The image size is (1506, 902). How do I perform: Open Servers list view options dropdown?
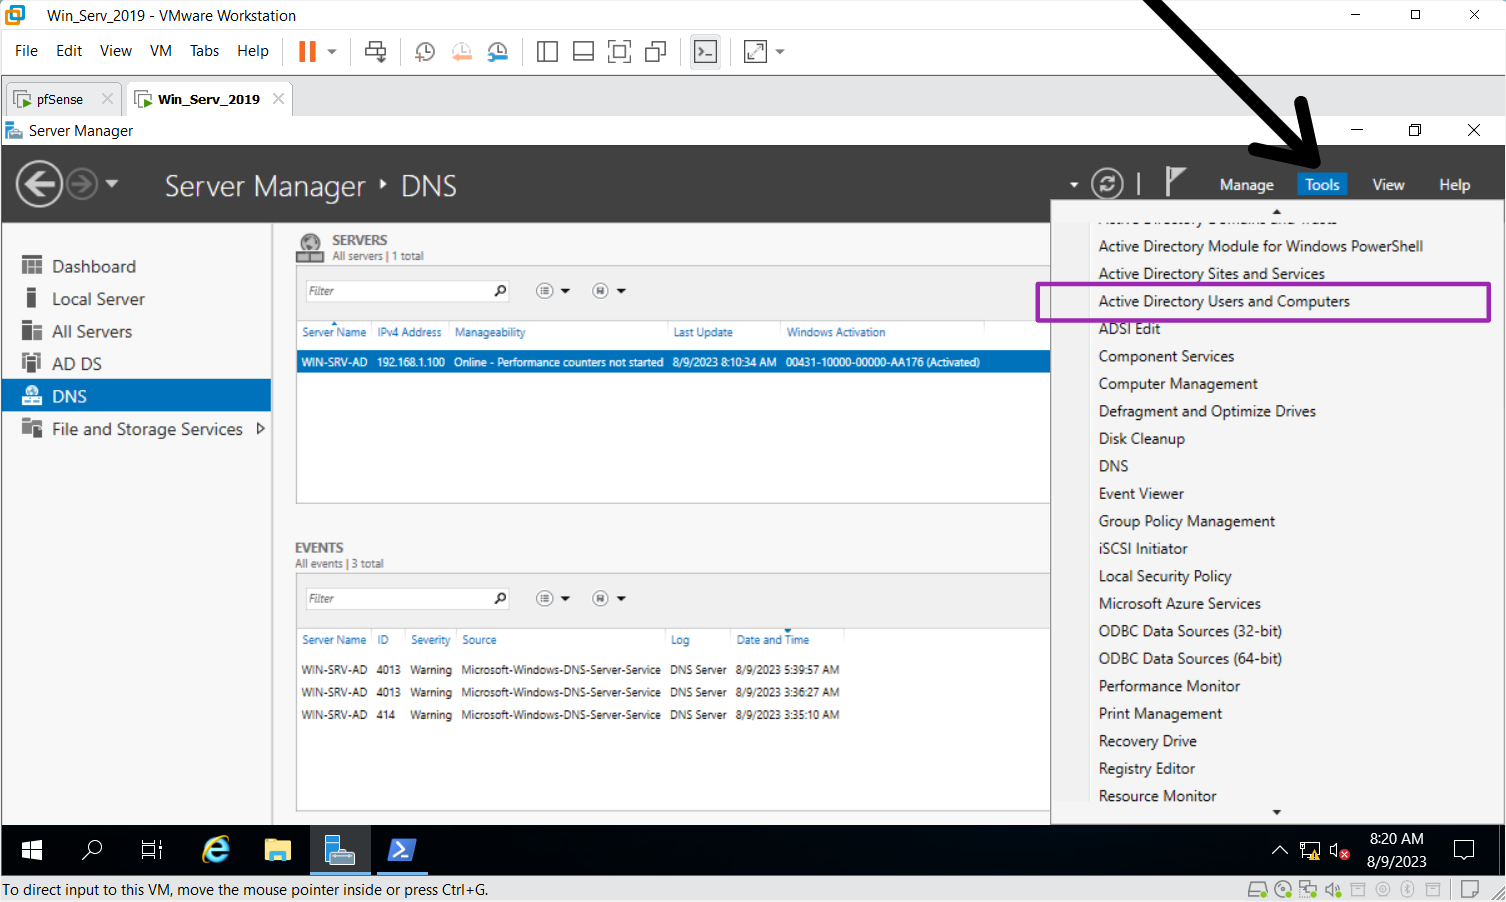[553, 291]
